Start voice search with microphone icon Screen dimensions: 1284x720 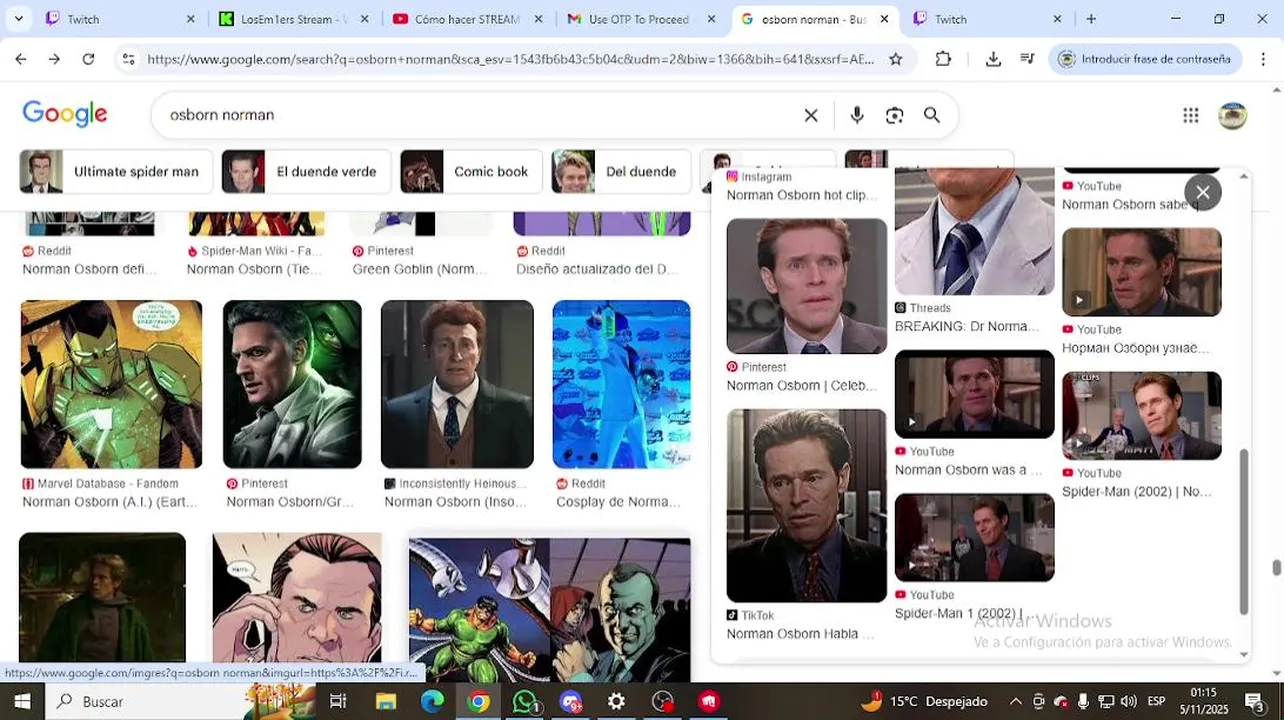coord(857,115)
